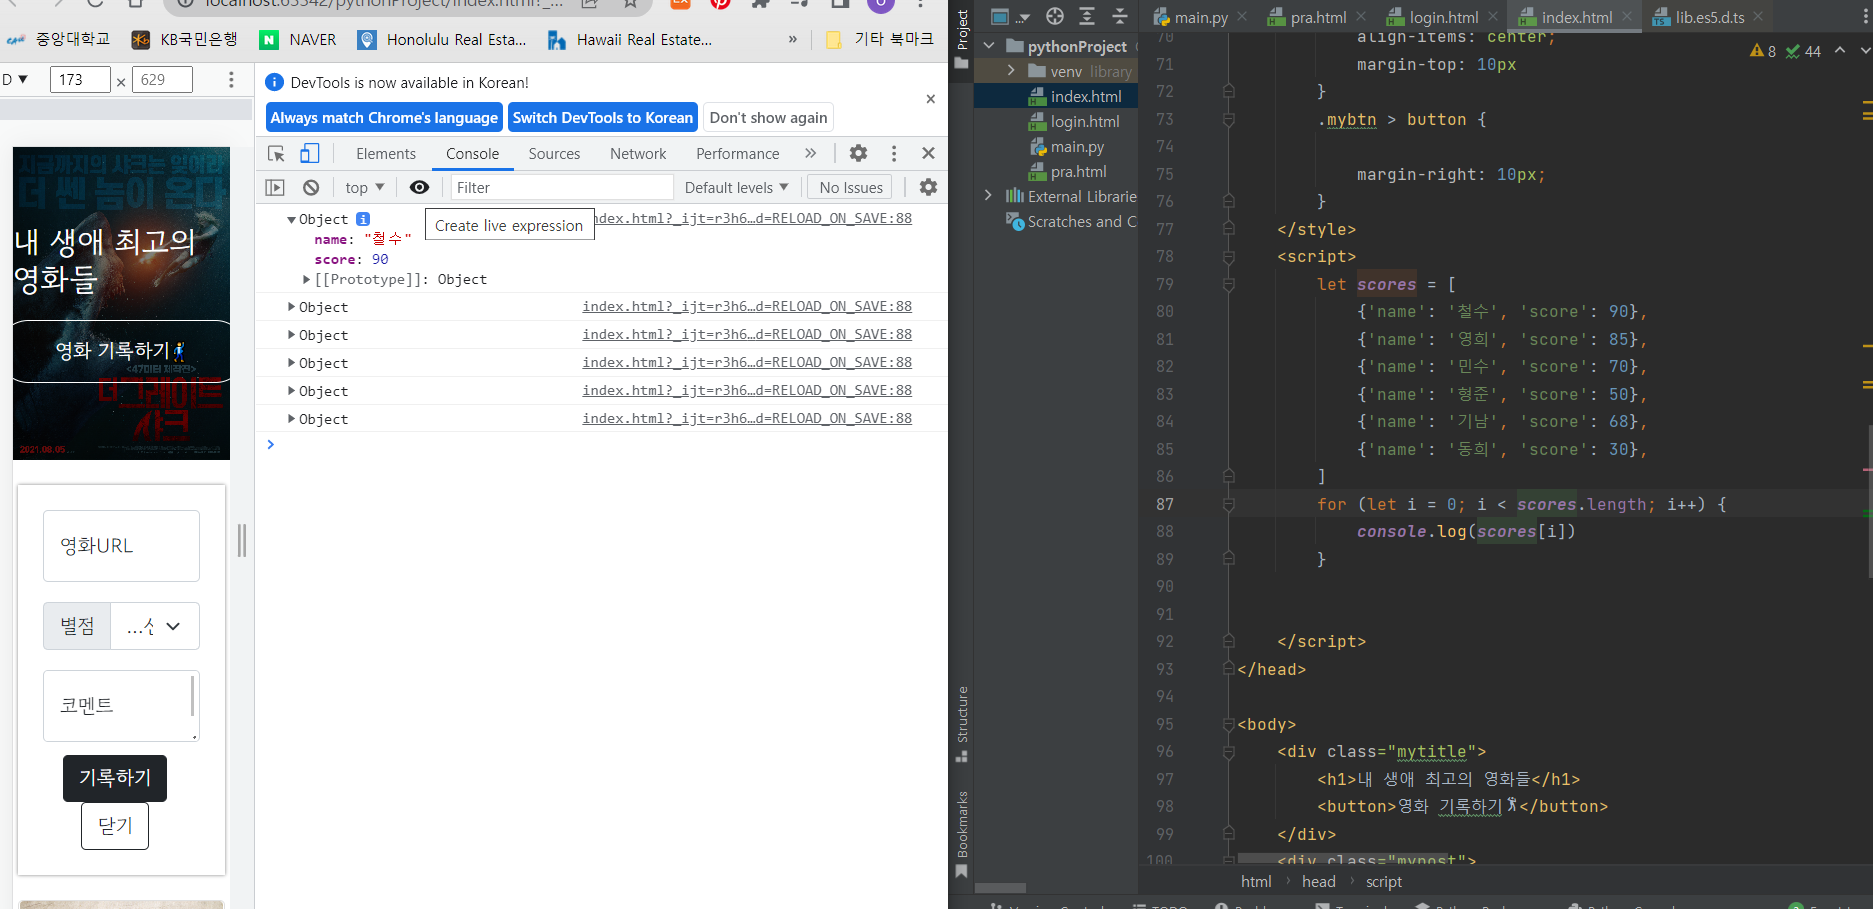Open the Honolulu Real Estate bookmark
This screenshot has height=909, width=1873.
coord(442,39)
